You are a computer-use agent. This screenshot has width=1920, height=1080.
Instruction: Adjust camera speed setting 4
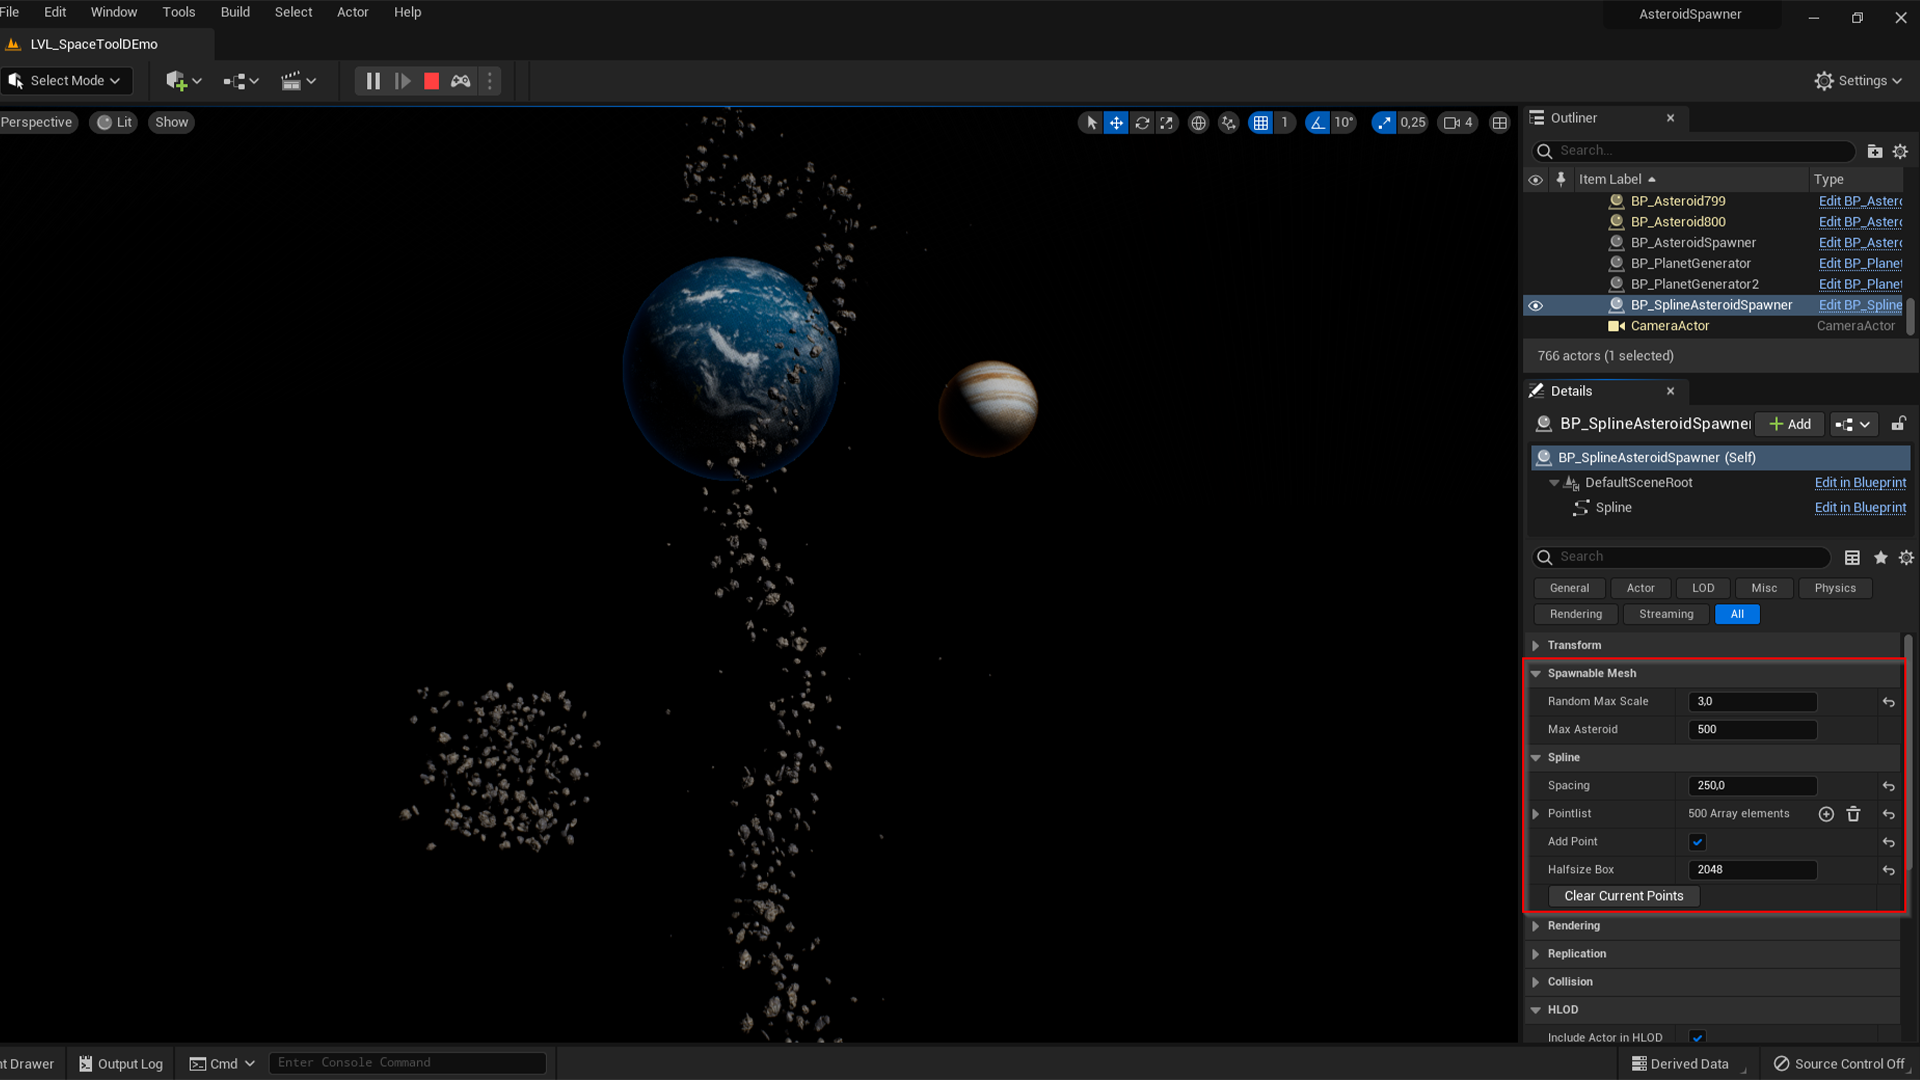point(1458,122)
